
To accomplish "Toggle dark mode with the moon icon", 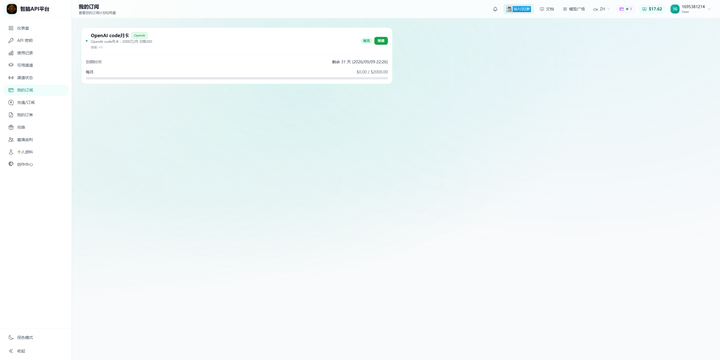I will 11,338.
